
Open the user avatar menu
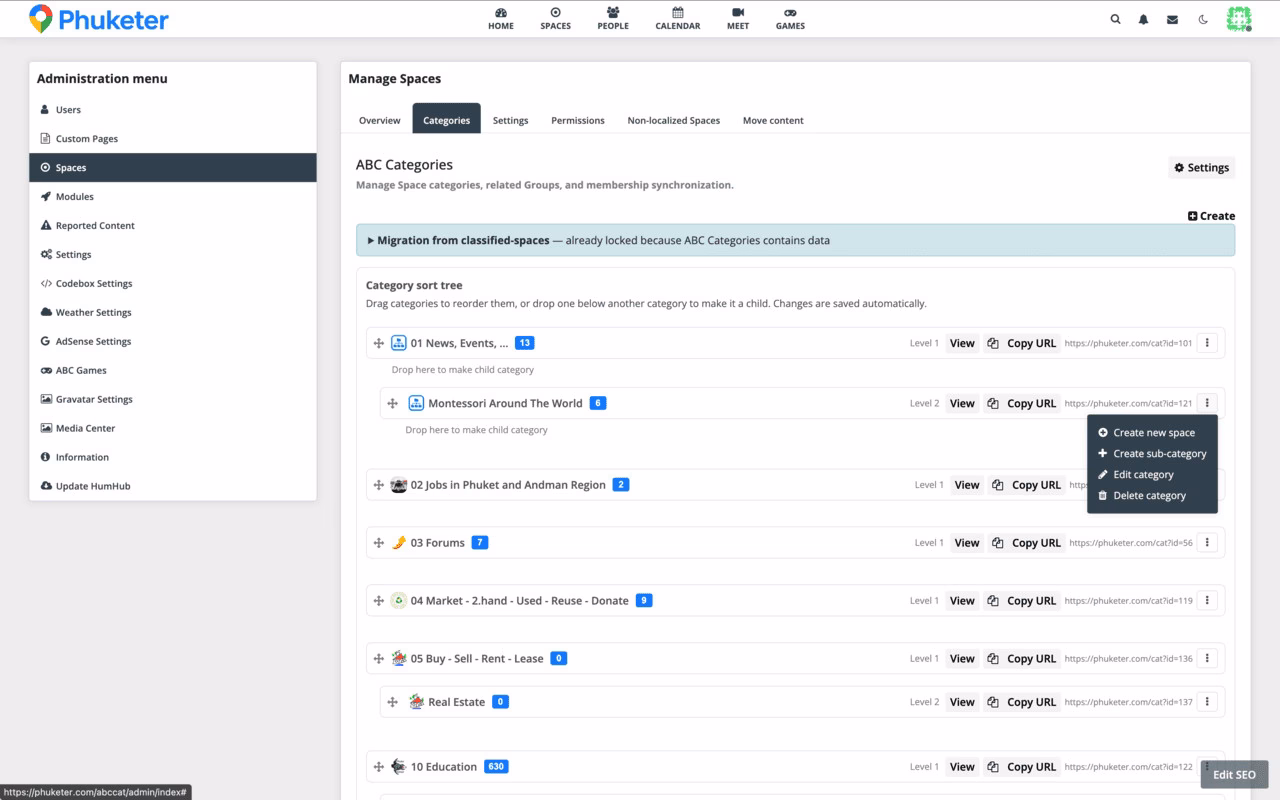click(1239, 19)
